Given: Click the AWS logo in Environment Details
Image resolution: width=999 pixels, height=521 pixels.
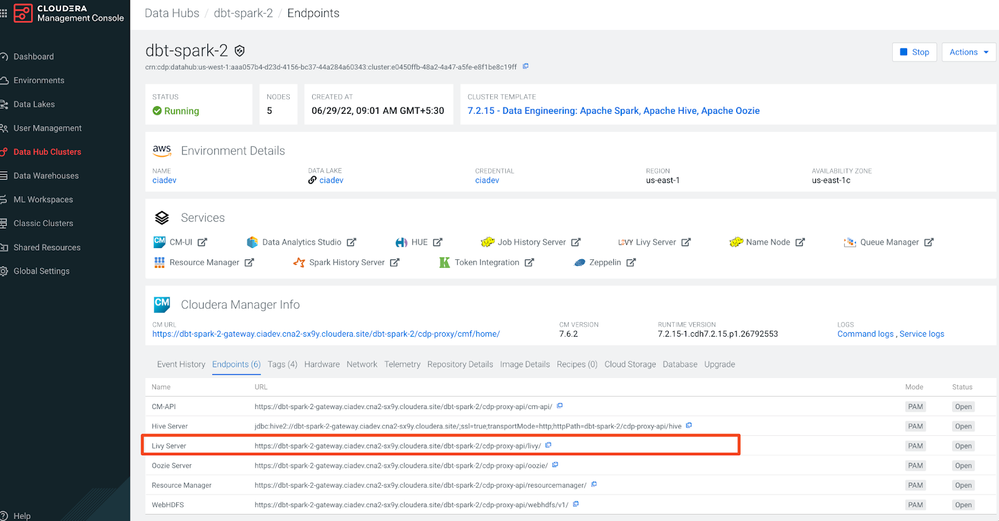Looking at the screenshot, I should pyautogui.click(x=162, y=150).
